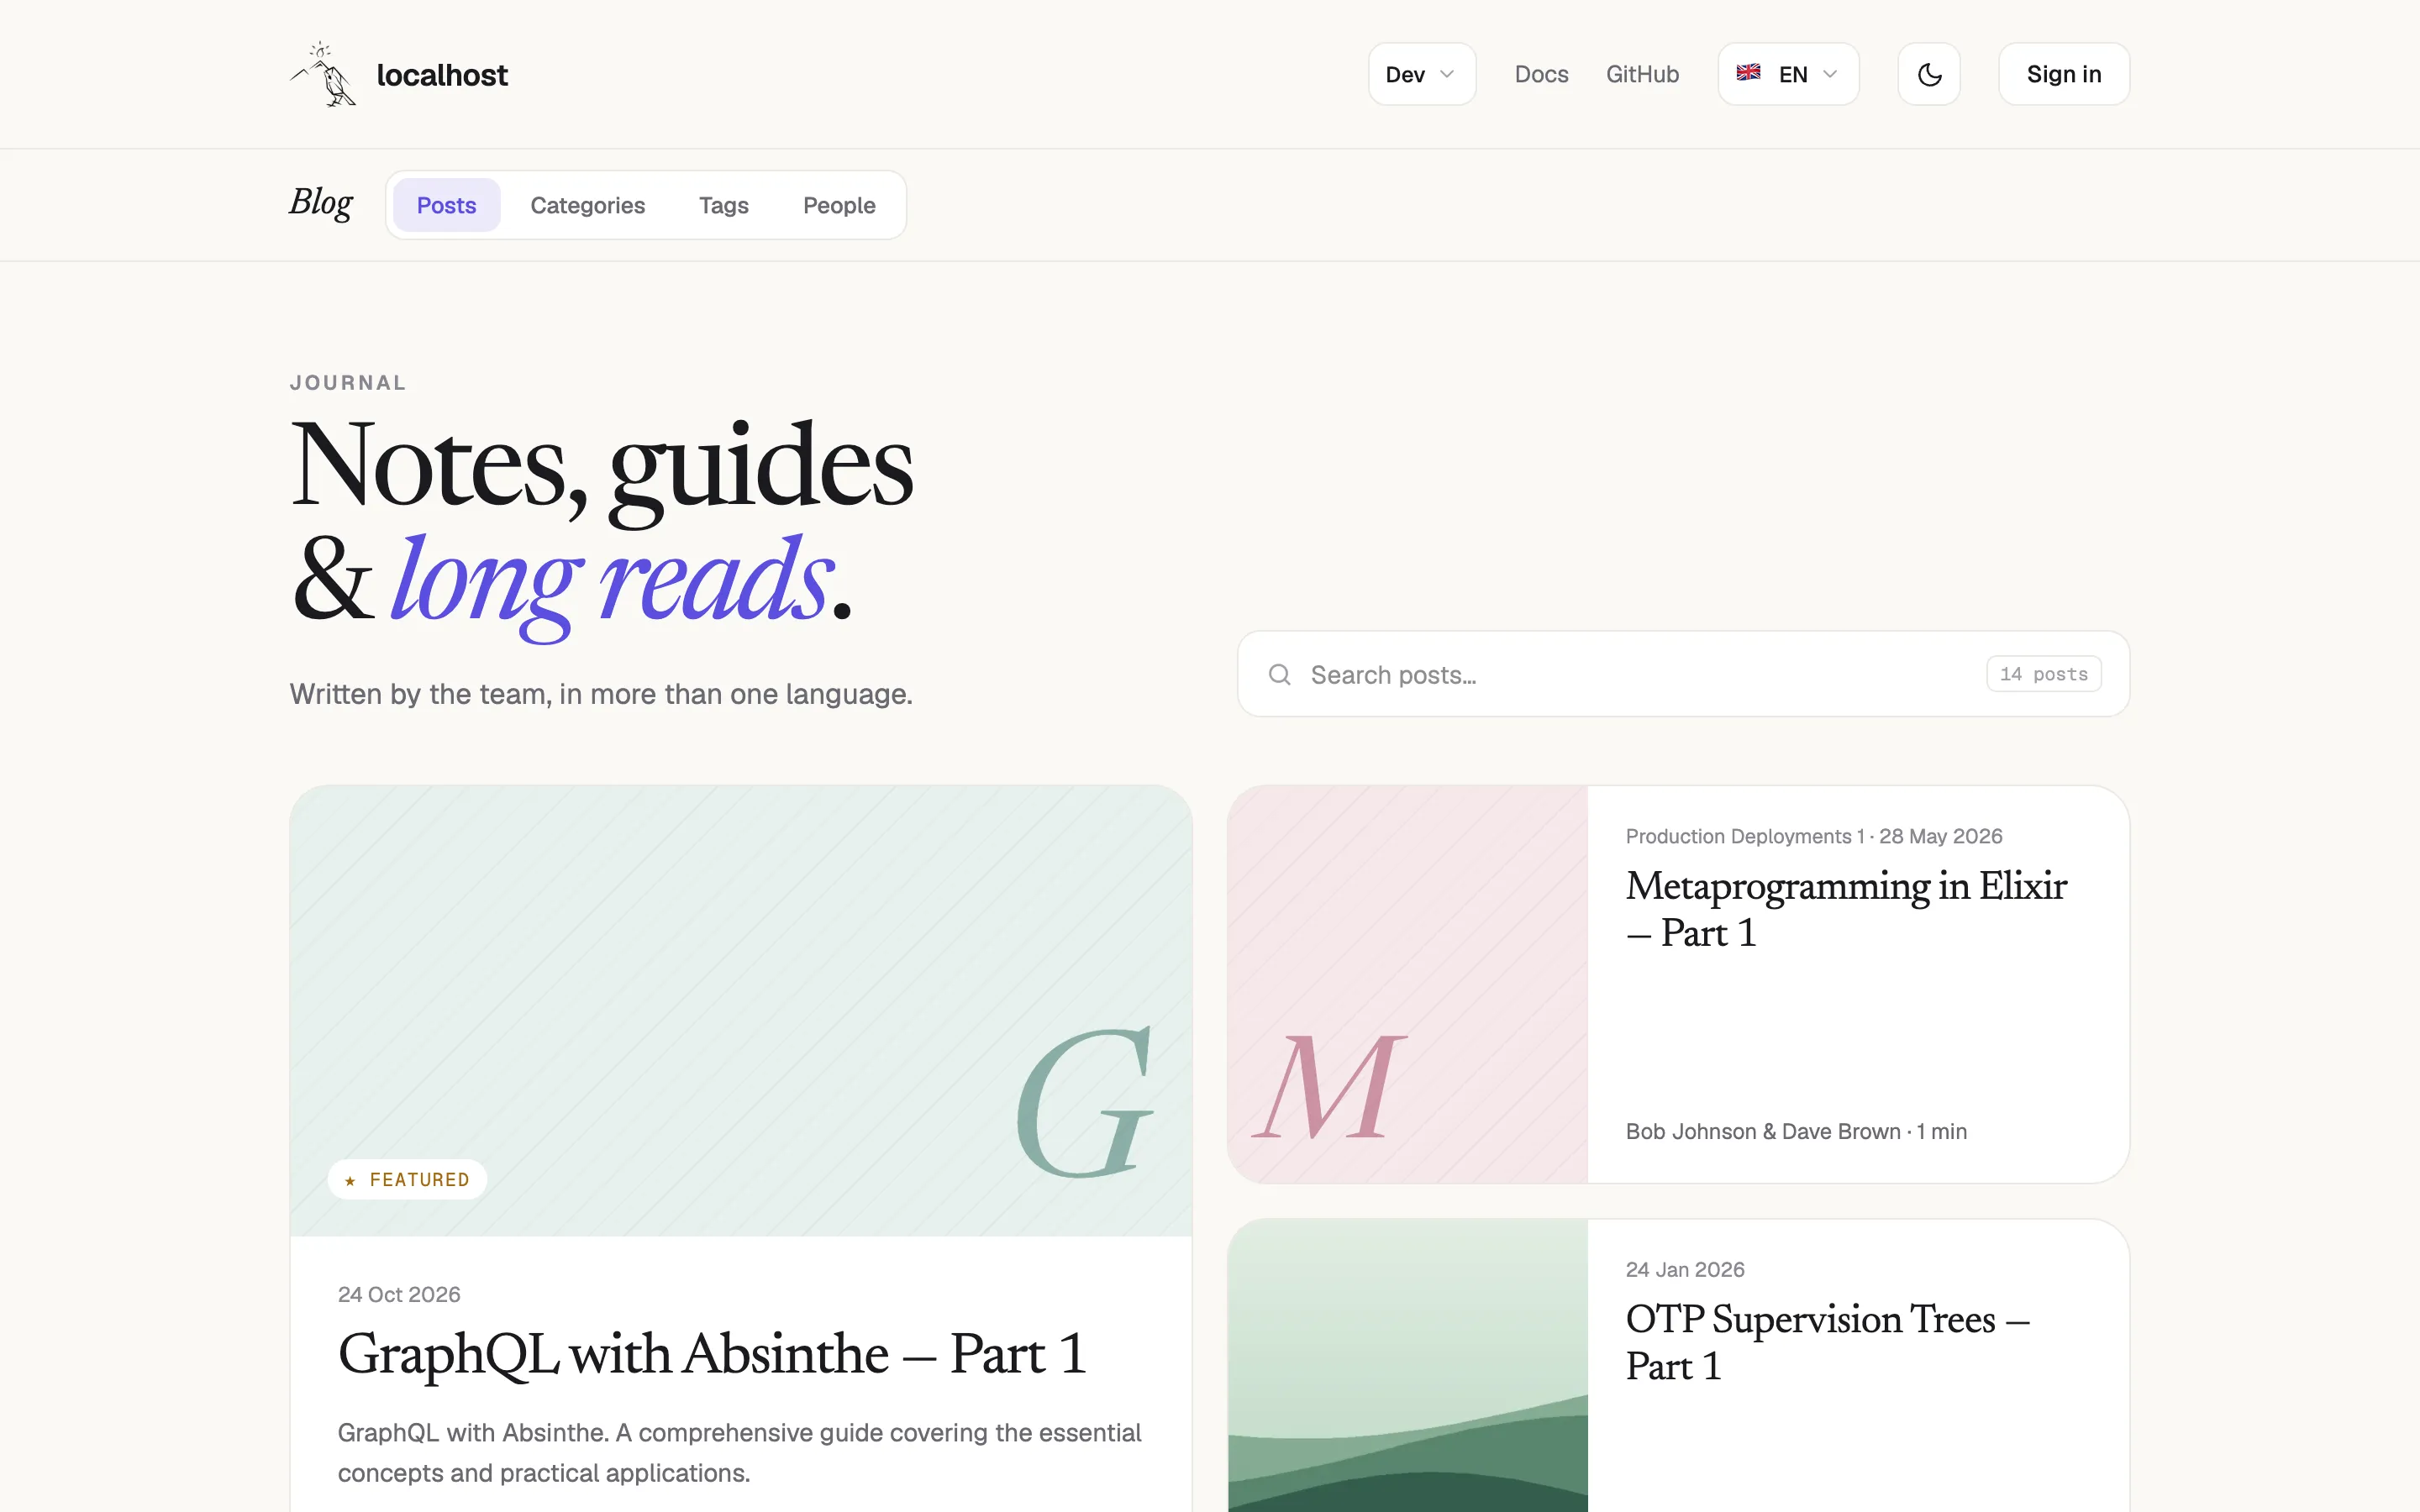The height and width of the screenshot is (1512, 2420).
Task: Open the GraphQL with Absinthe cover image
Action: pos(741,1010)
